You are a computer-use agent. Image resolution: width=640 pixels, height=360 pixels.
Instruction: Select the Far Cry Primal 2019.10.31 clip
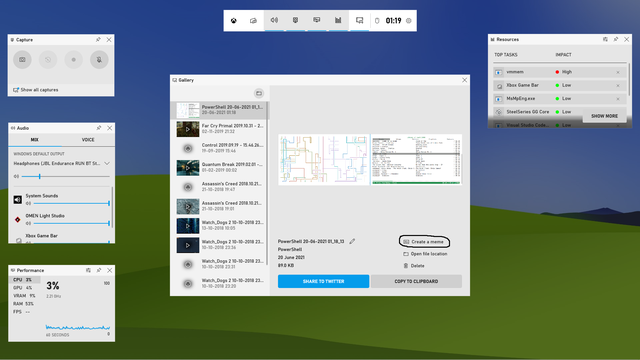[x=219, y=129]
